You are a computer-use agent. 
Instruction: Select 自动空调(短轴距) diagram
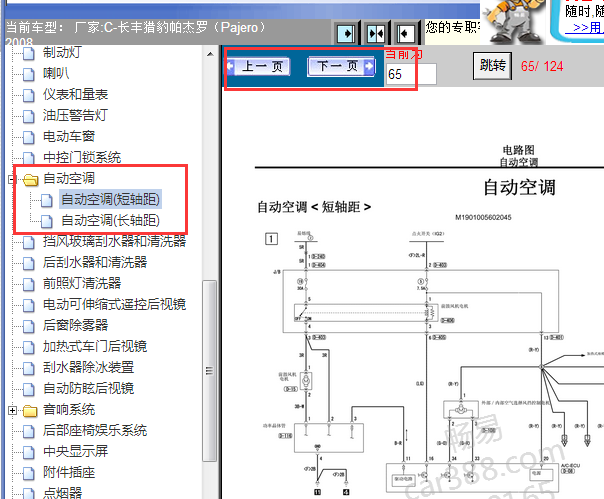click(x=110, y=199)
